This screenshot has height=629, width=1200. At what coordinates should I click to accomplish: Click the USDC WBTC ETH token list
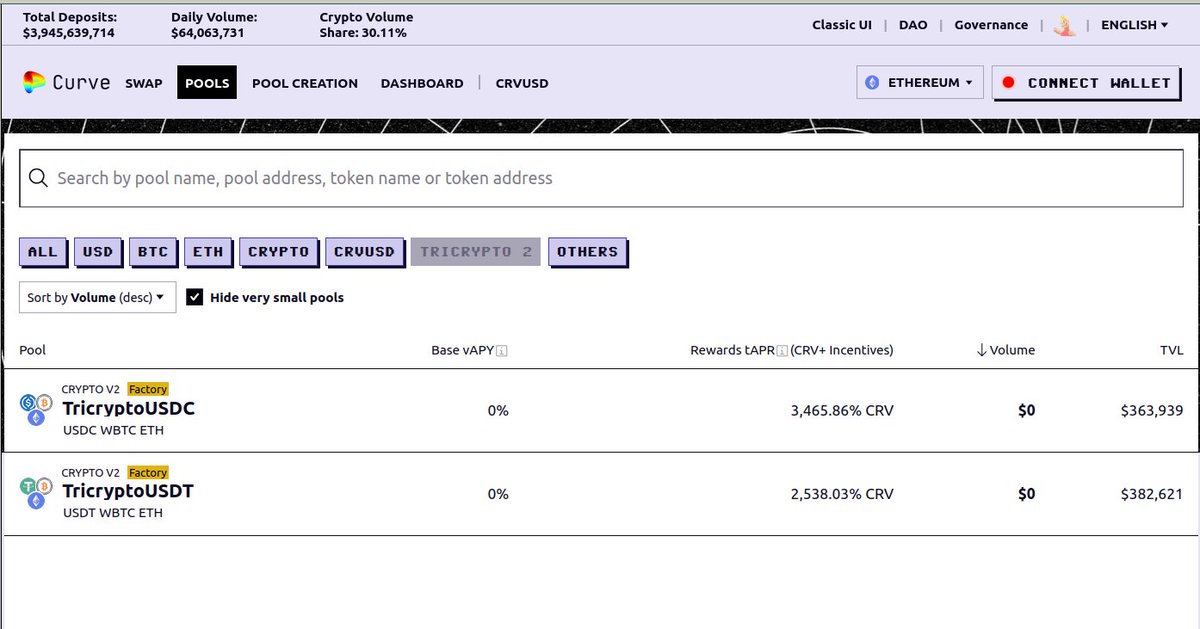click(x=113, y=430)
